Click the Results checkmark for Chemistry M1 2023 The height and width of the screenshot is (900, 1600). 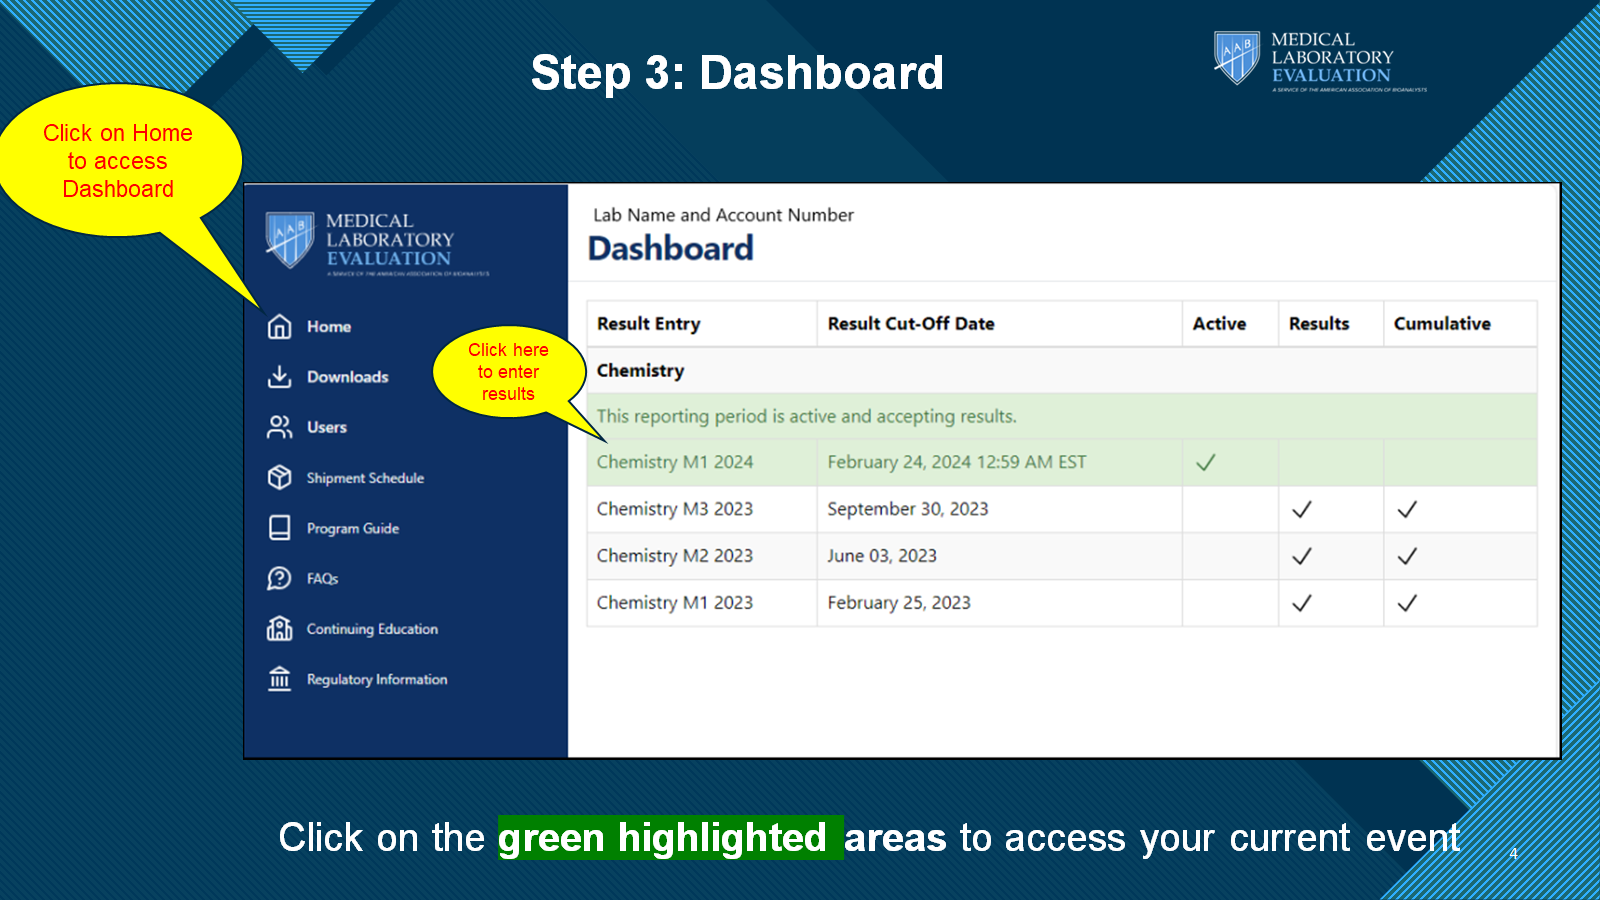click(x=1301, y=603)
